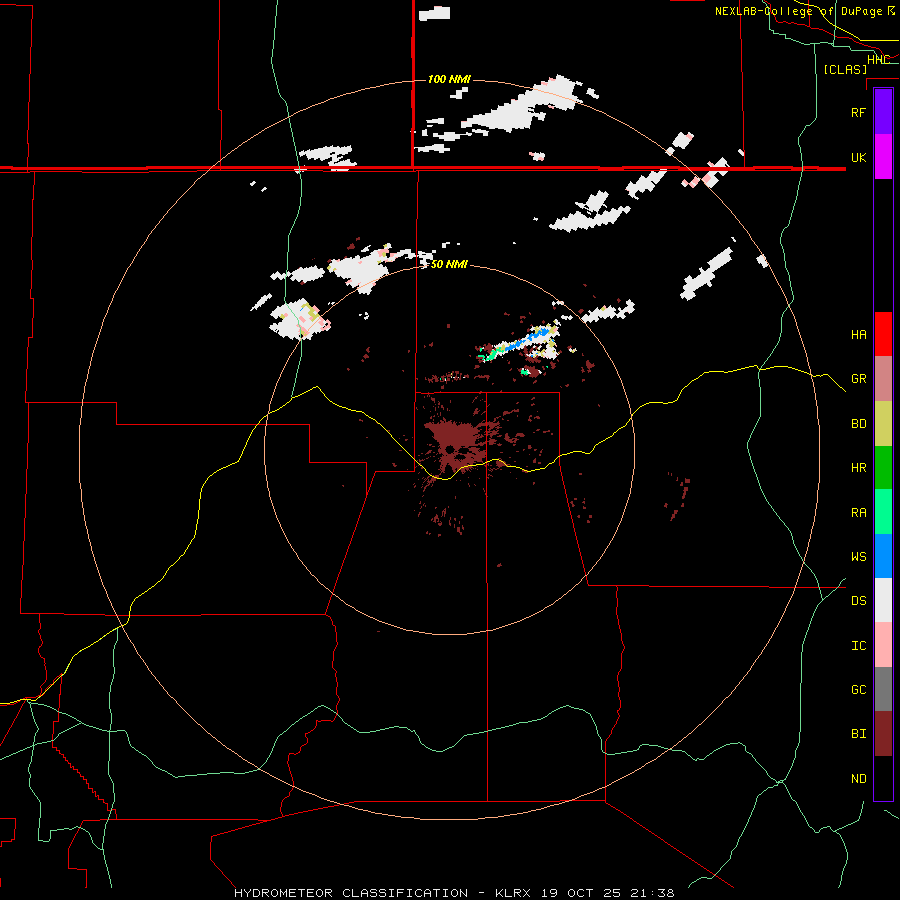The height and width of the screenshot is (900, 900).
Task: Click the UK legend label
Action: (858, 158)
